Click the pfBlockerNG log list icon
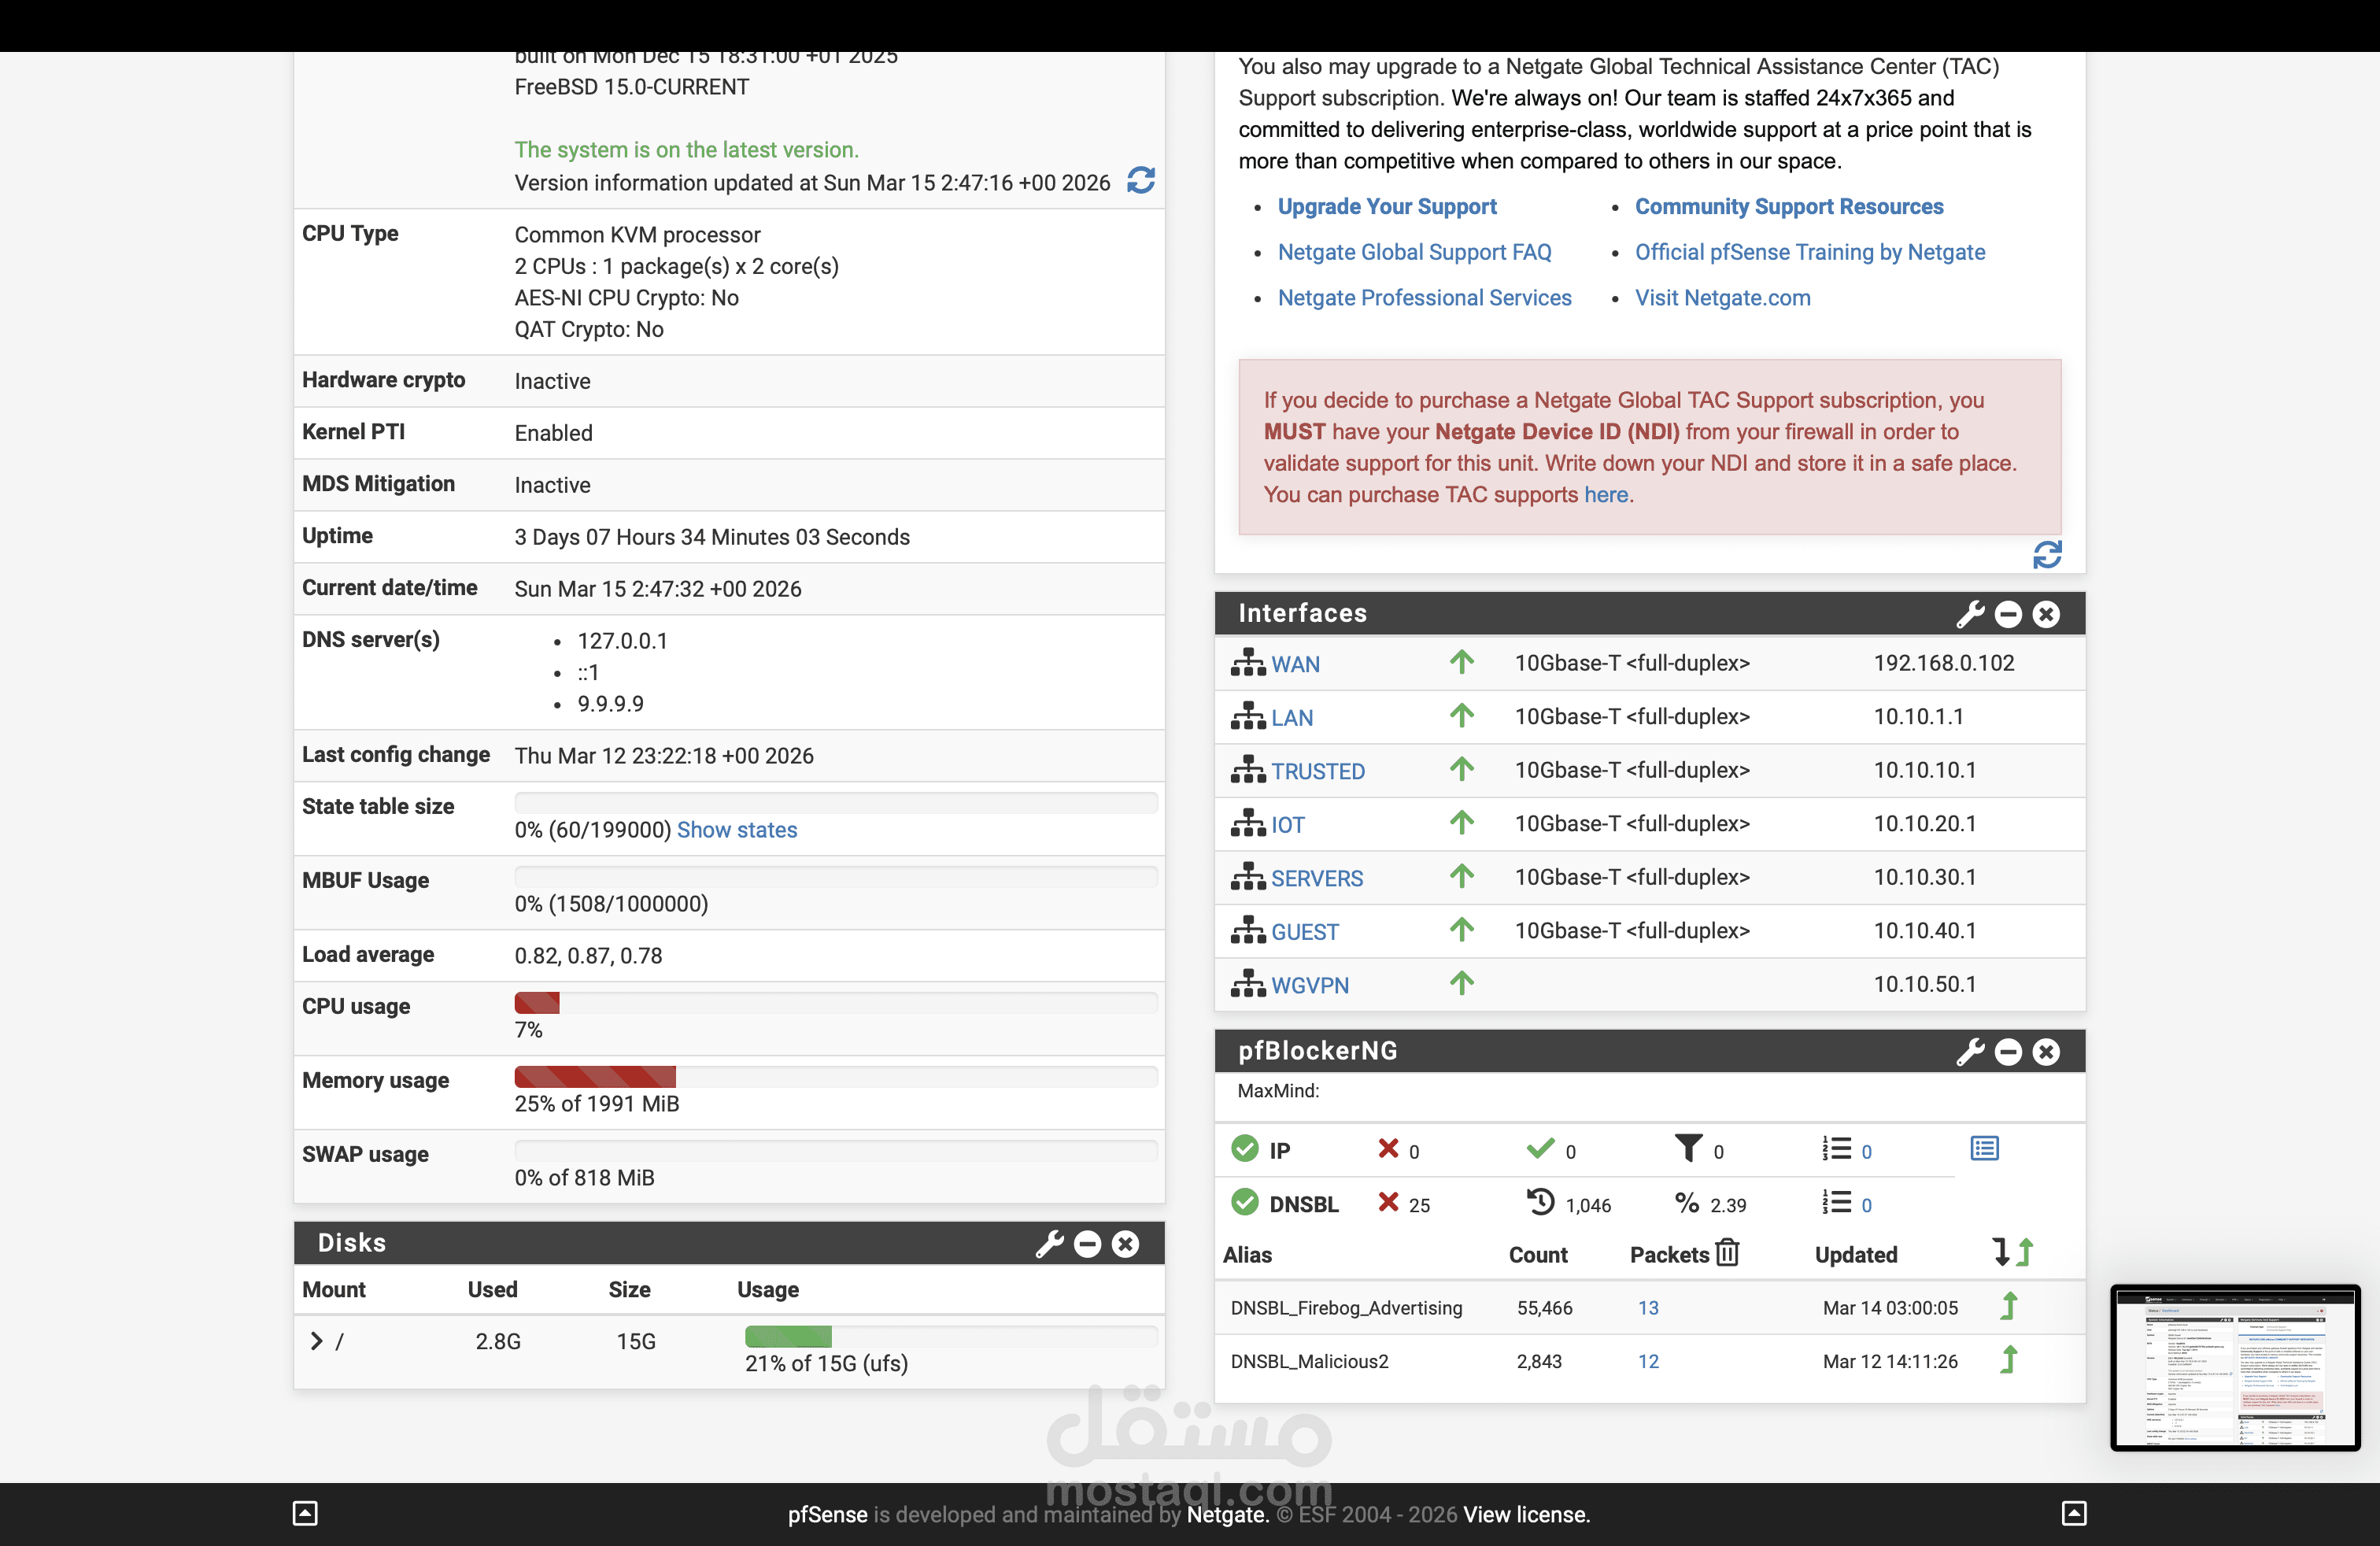 click(1984, 1149)
